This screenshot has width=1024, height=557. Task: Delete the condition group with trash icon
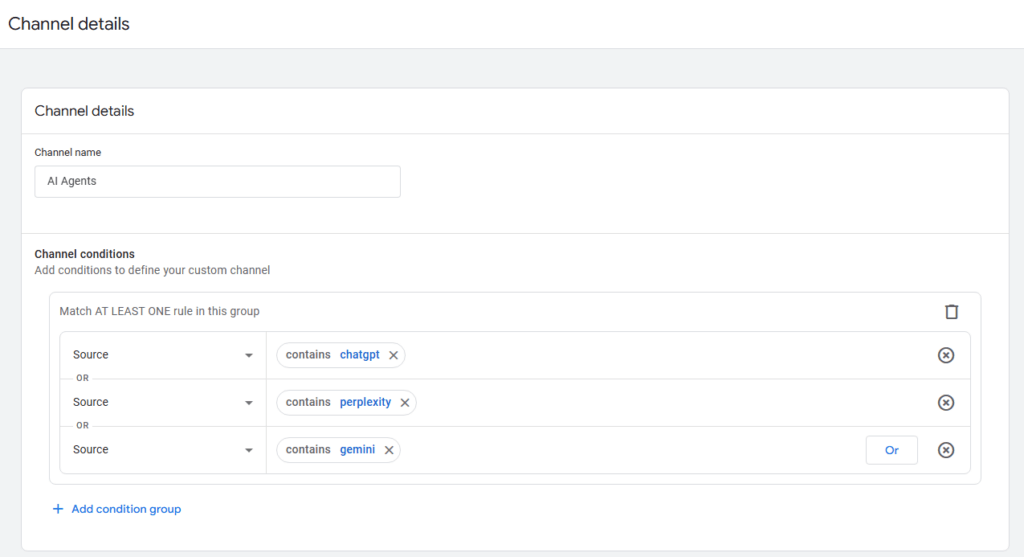pyautogui.click(x=951, y=312)
